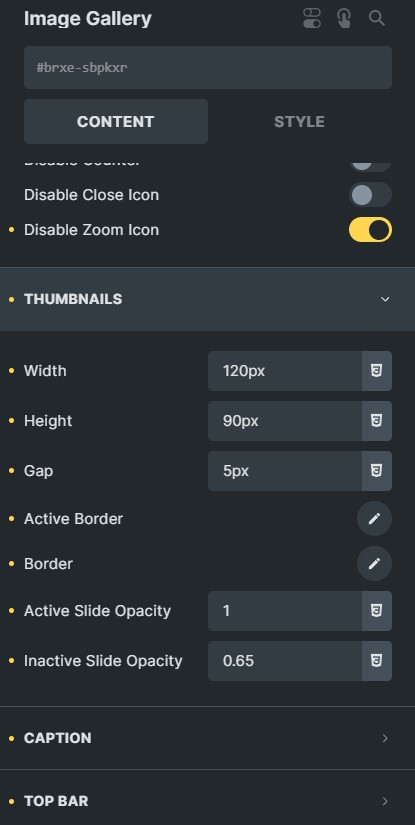The width and height of the screenshot is (415, 825).
Task: Click CSS variable icon for Gap
Action: 376,471
